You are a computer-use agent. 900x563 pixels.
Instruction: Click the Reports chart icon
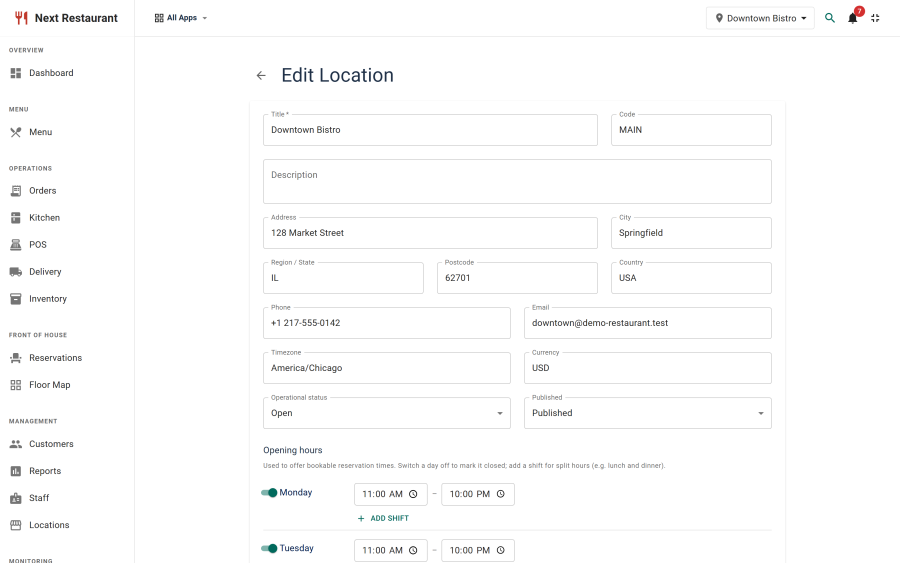point(16,471)
